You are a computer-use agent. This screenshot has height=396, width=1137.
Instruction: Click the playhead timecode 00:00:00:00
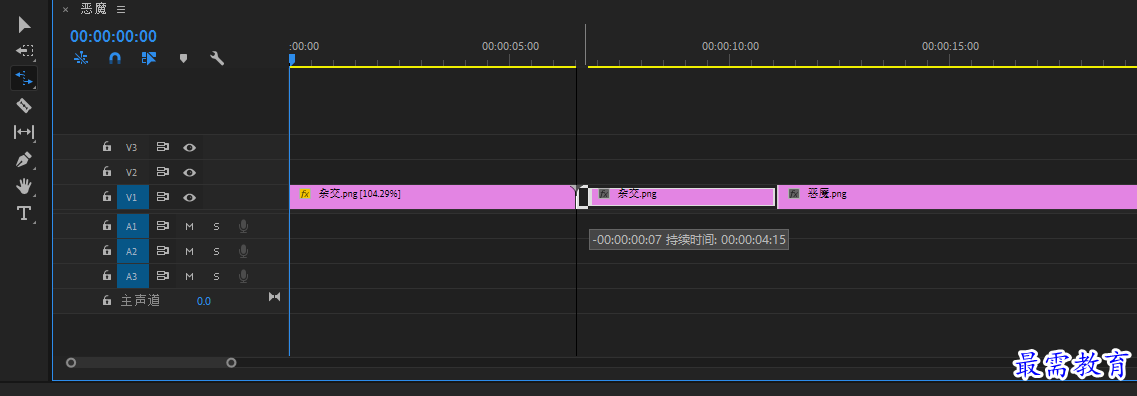point(113,36)
